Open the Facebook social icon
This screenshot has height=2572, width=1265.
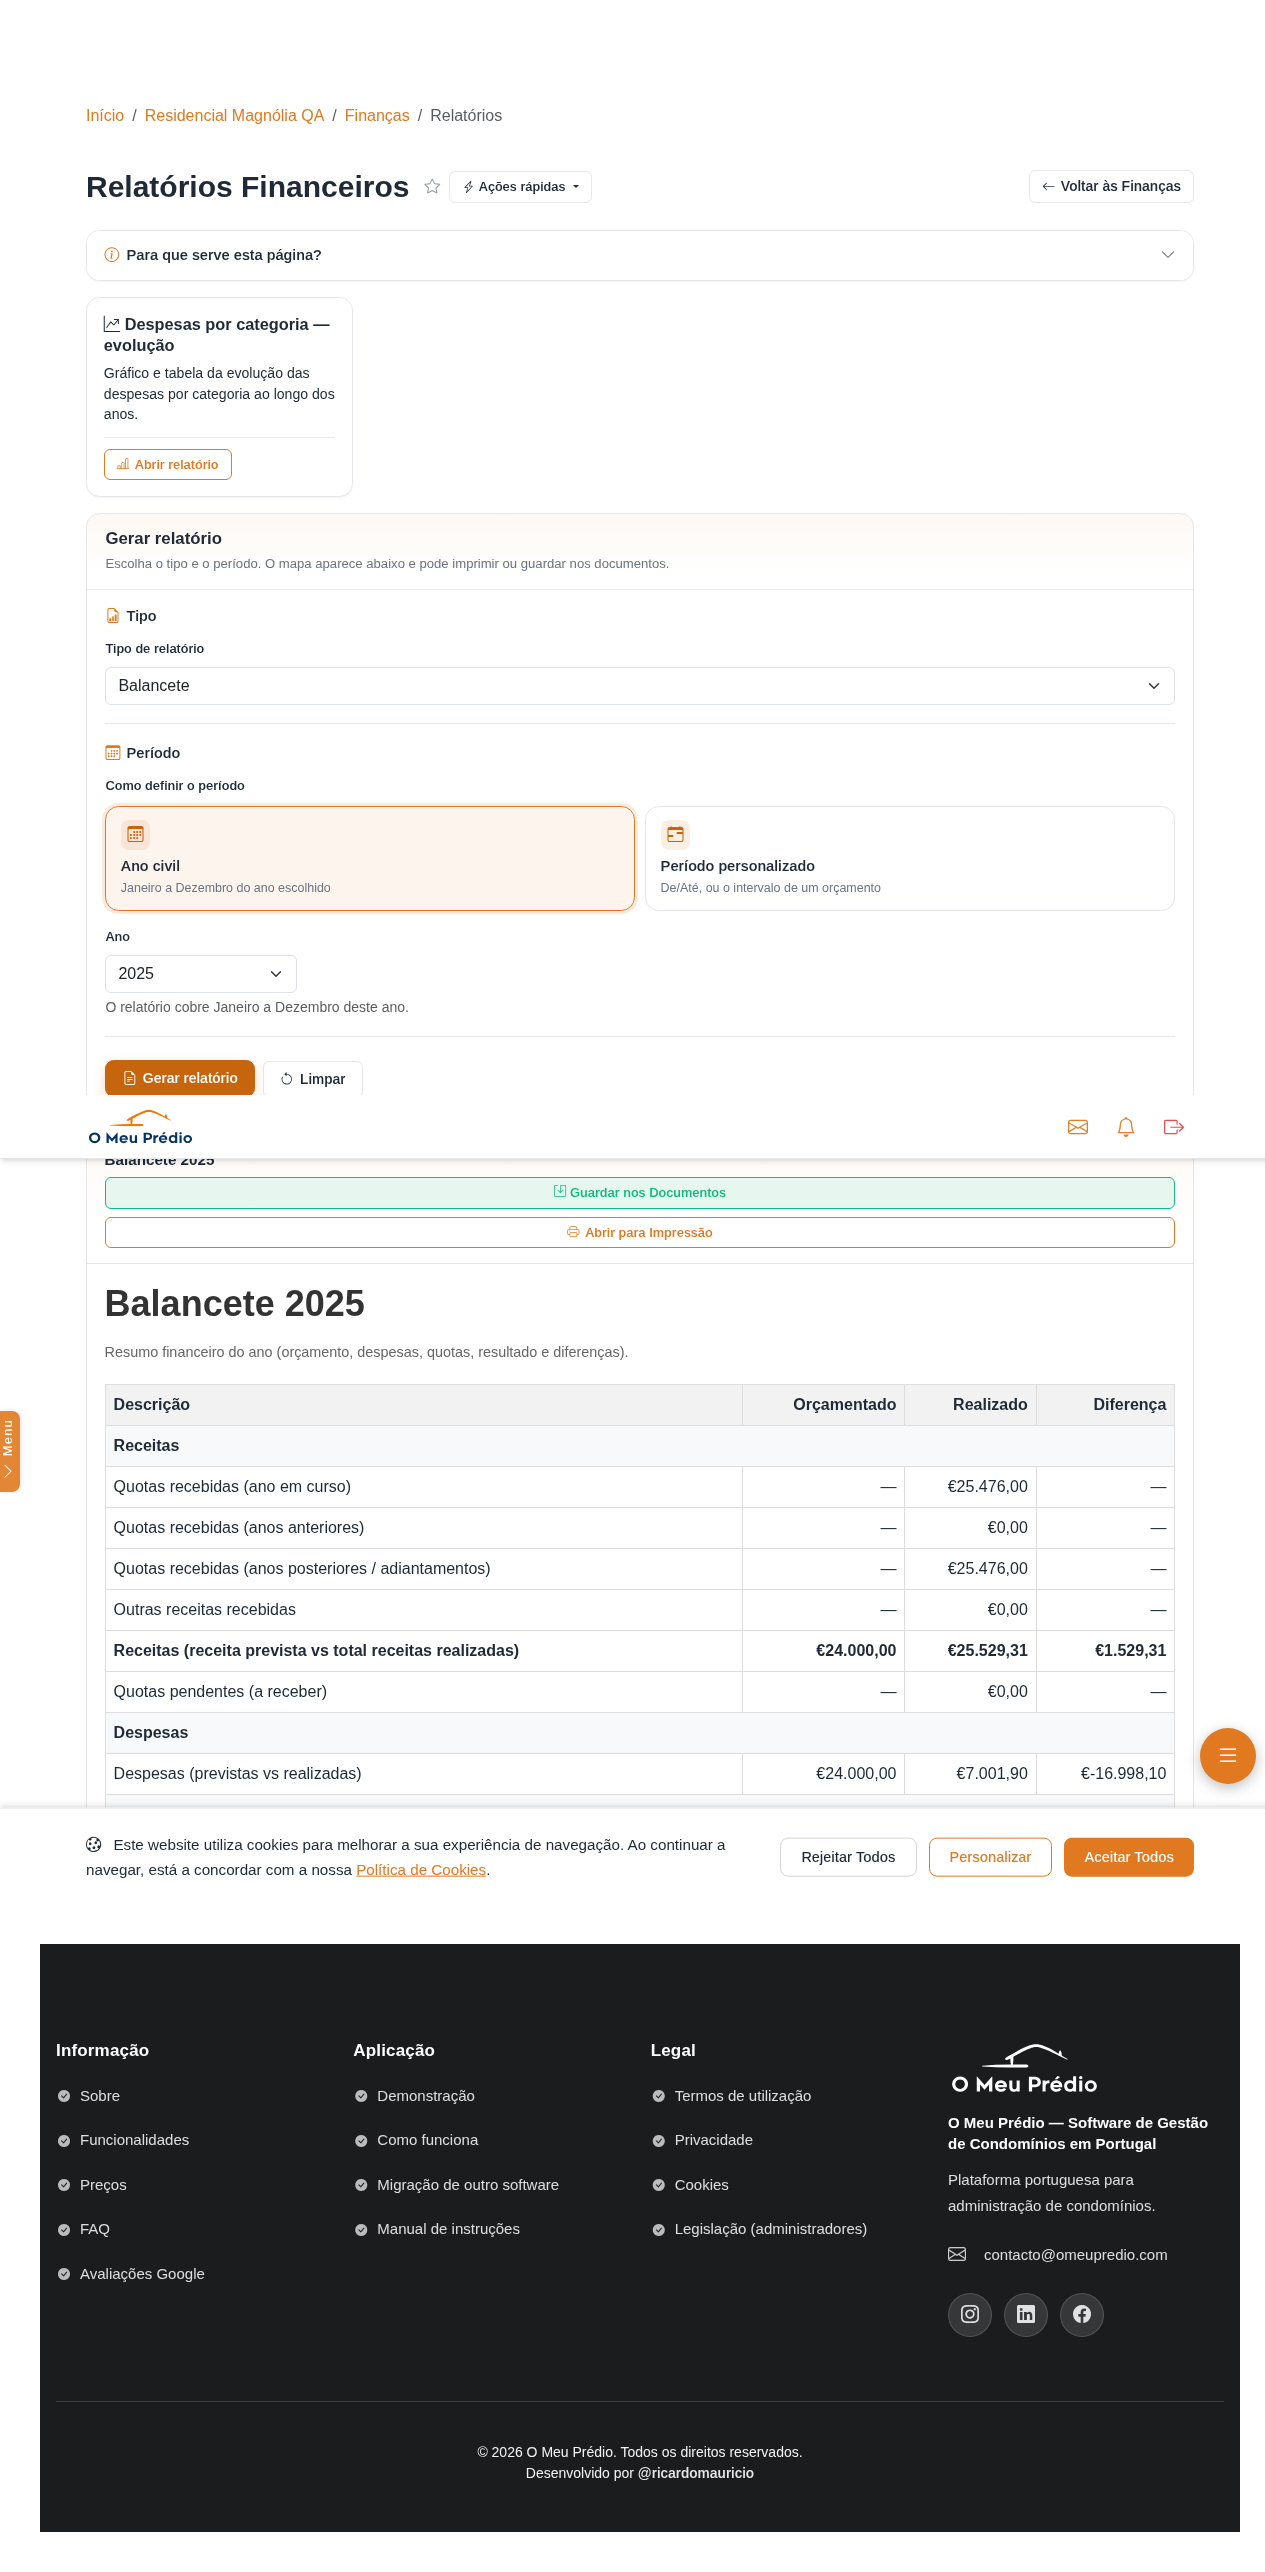(1082, 2314)
